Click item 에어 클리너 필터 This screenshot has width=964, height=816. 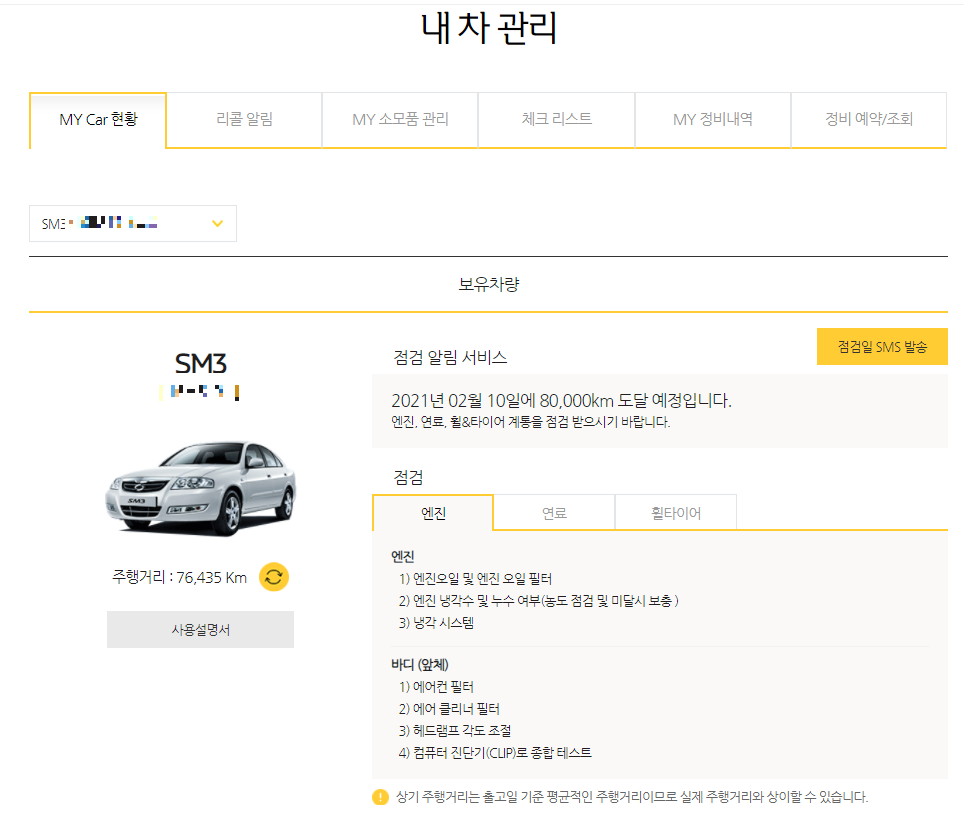pyautogui.click(x=449, y=709)
